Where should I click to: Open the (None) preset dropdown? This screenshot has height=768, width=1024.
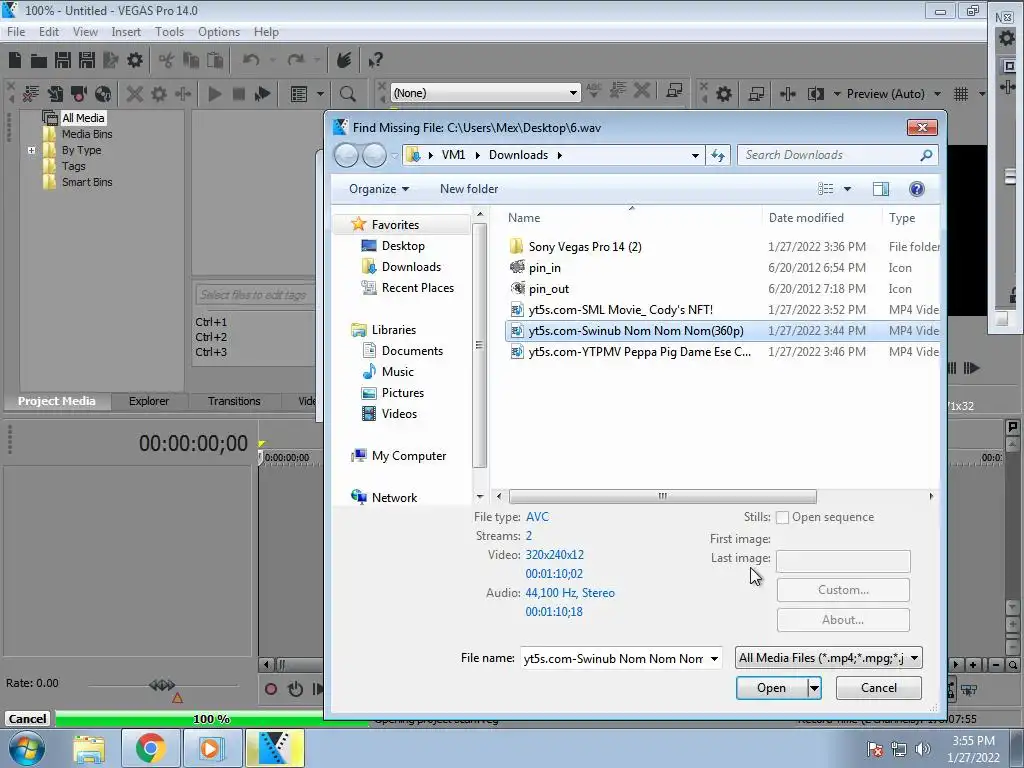click(573, 93)
